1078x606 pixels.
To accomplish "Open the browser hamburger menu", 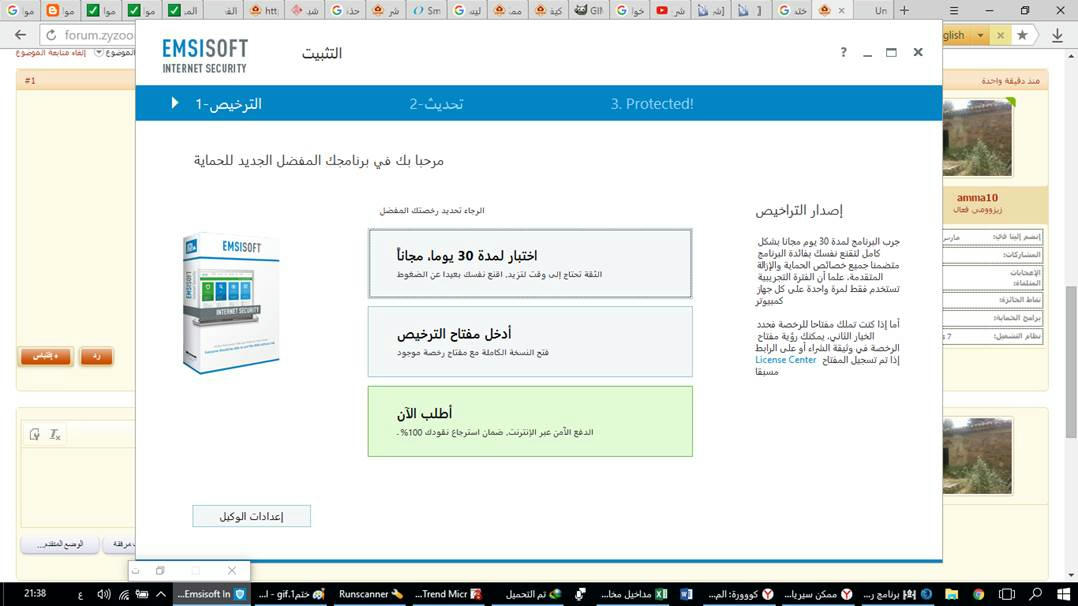I will 954,10.
